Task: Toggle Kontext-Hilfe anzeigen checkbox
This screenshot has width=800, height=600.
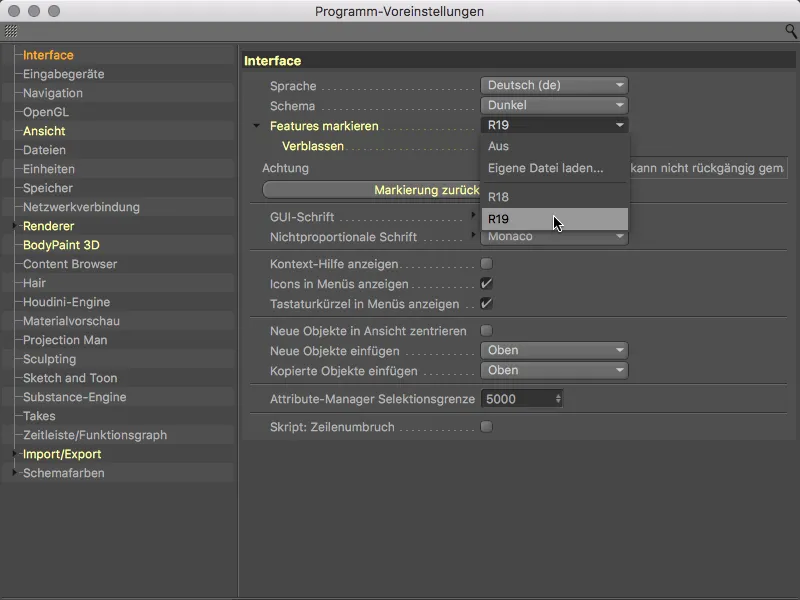Action: 486,264
